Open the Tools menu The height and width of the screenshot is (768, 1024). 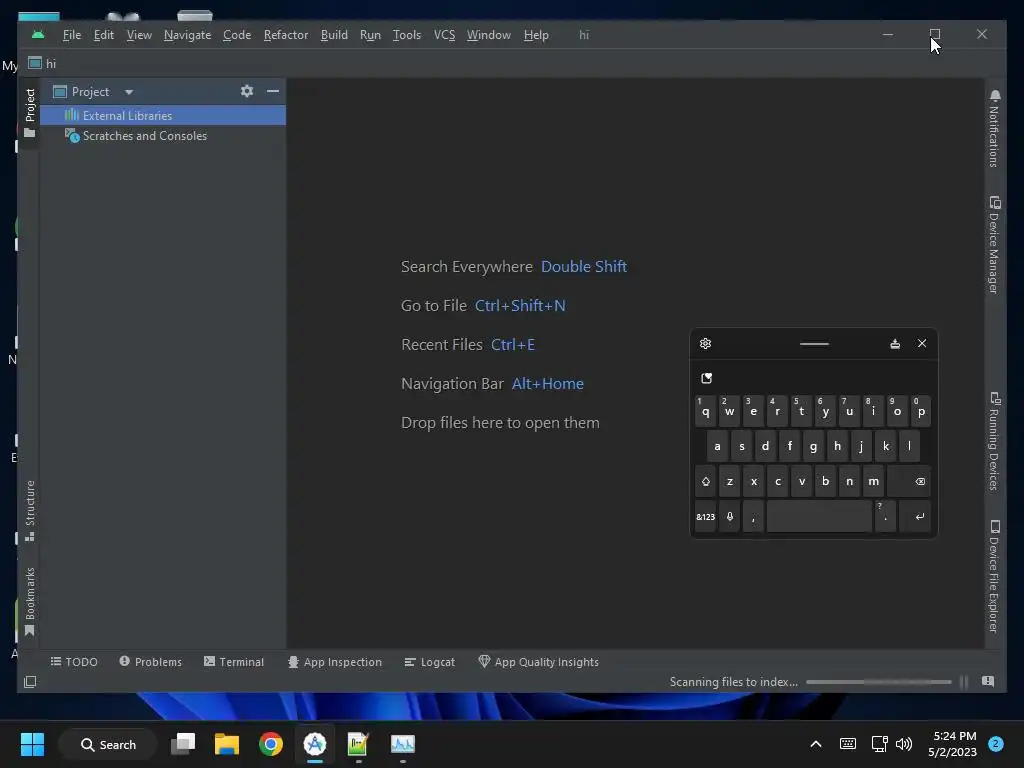[407, 35]
